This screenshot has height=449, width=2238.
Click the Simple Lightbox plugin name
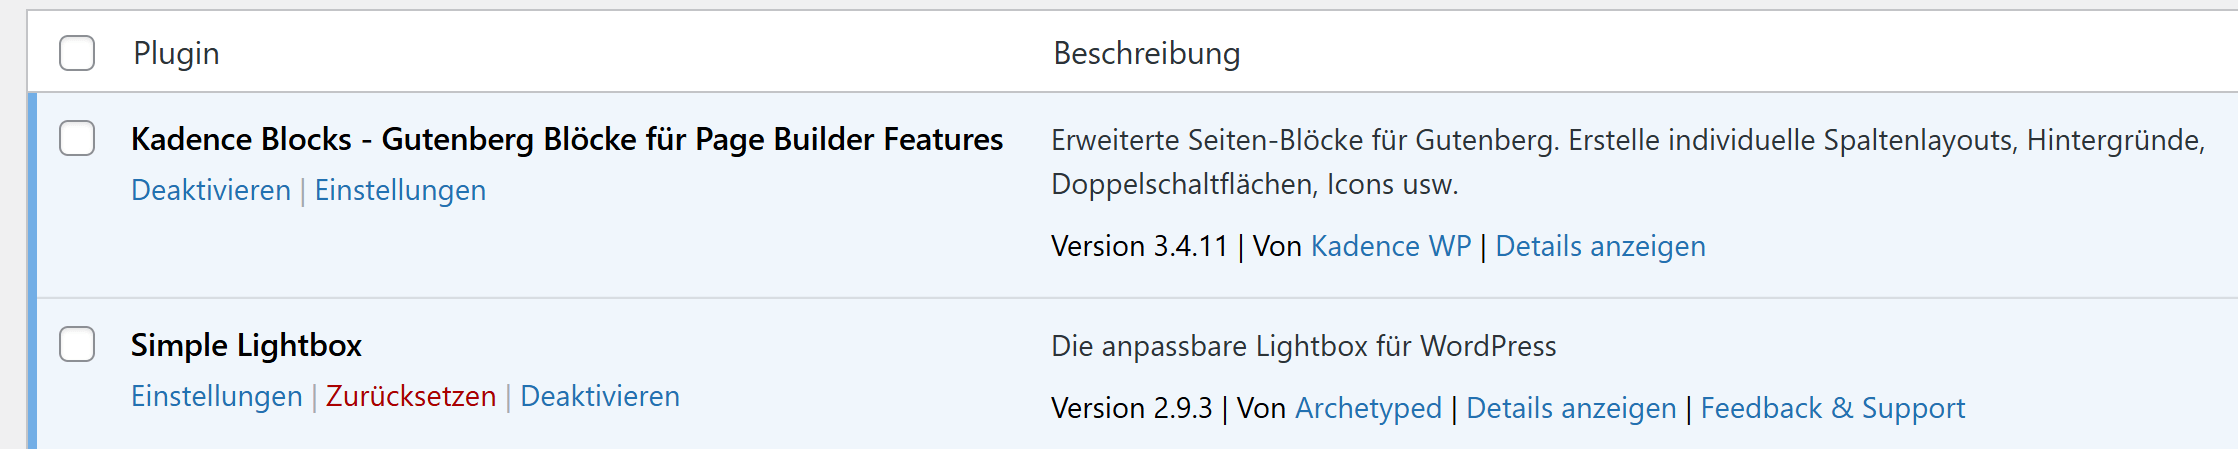pyautogui.click(x=246, y=345)
